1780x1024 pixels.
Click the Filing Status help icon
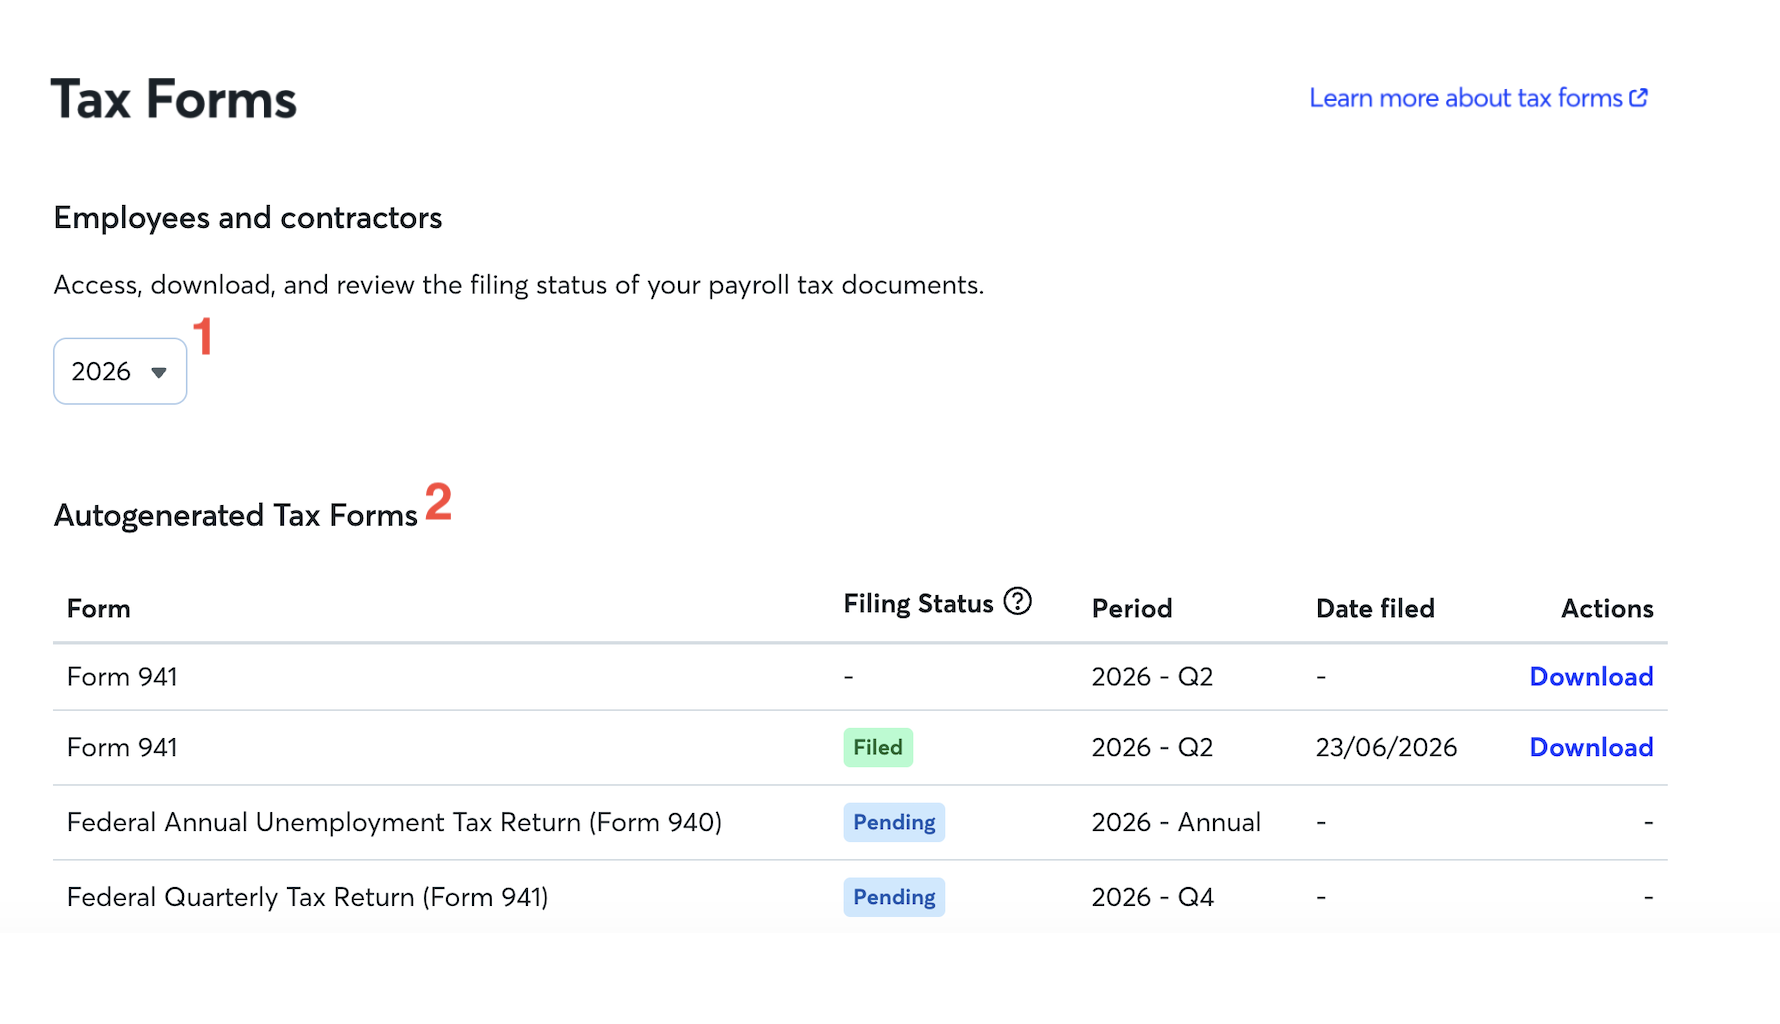tap(1017, 601)
